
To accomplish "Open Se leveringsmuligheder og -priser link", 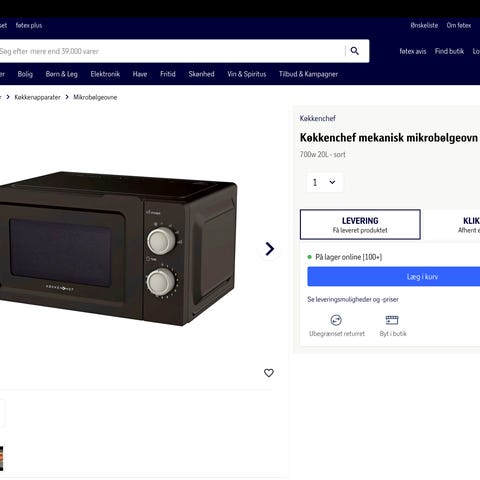I will [x=353, y=299].
